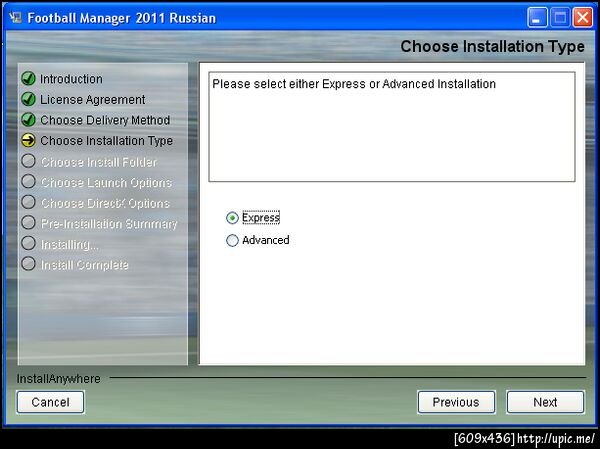This screenshot has height=449, width=600.
Task: Cancel the installation
Action: [x=51, y=402]
